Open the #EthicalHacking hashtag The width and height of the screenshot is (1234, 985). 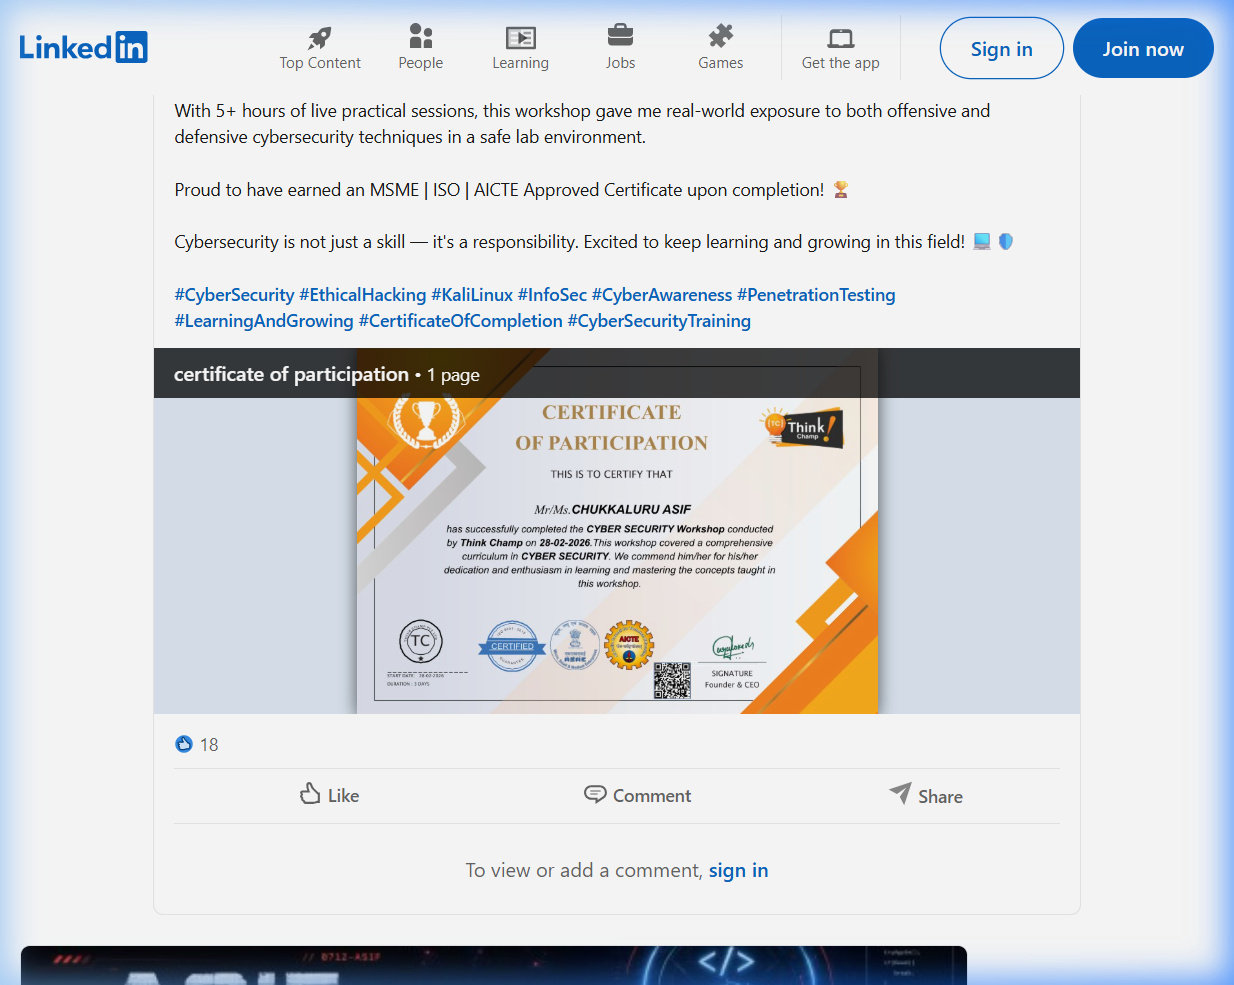coord(363,295)
